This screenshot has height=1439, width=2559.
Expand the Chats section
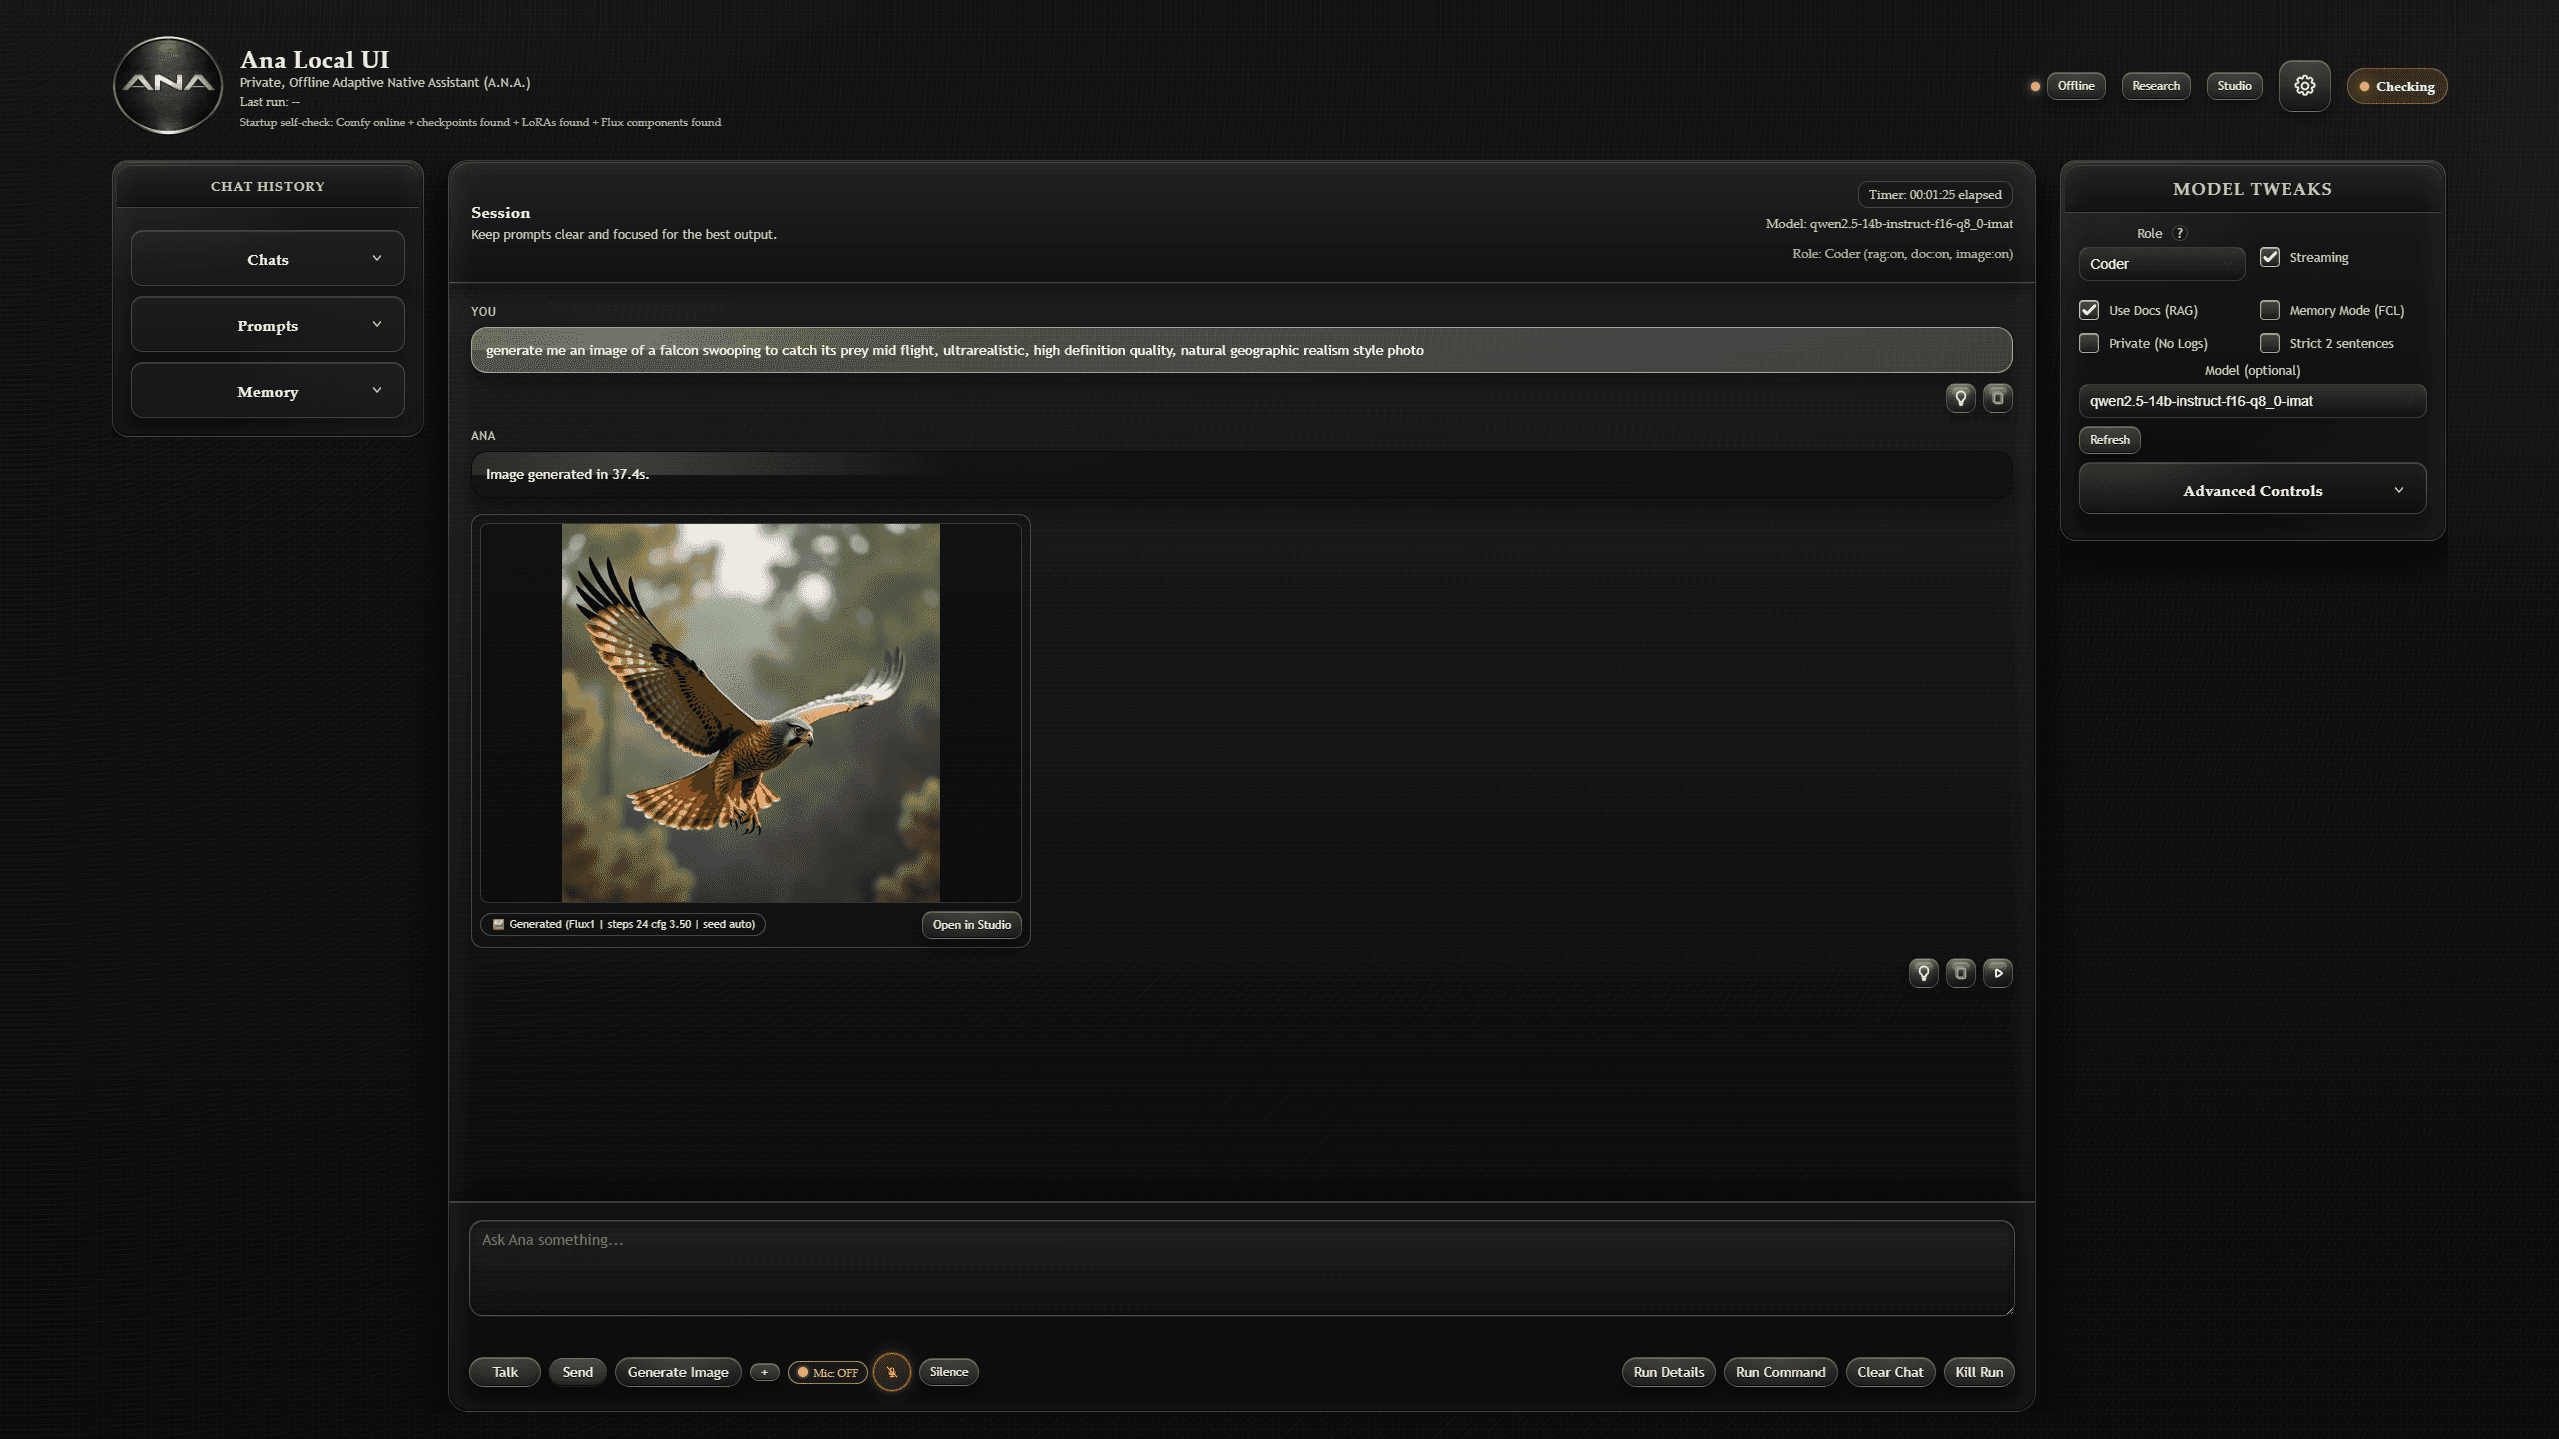267,259
